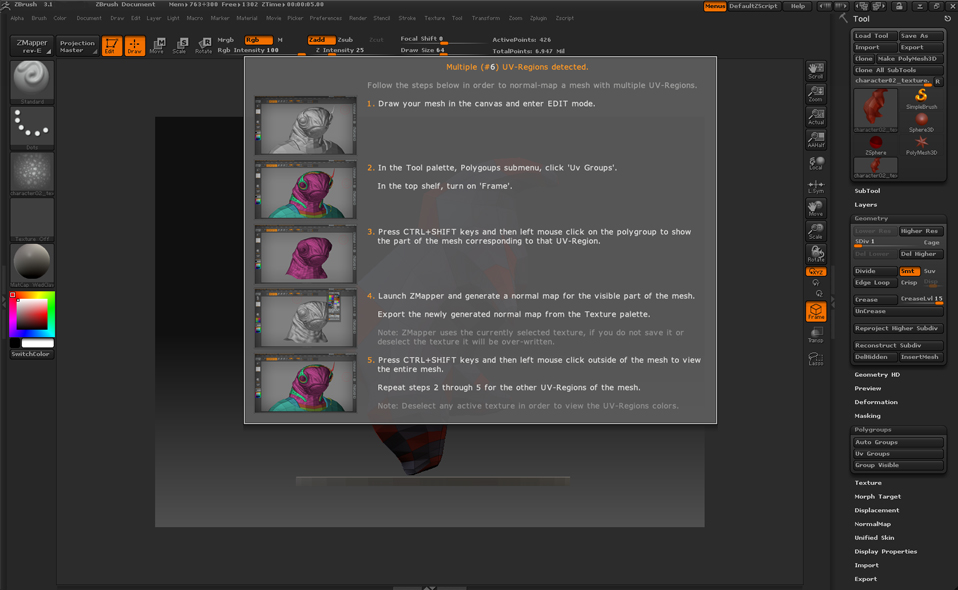Click the Make PolyMesh3D button
Image resolution: width=958 pixels, height=590 pixels.
pos(910,59)
